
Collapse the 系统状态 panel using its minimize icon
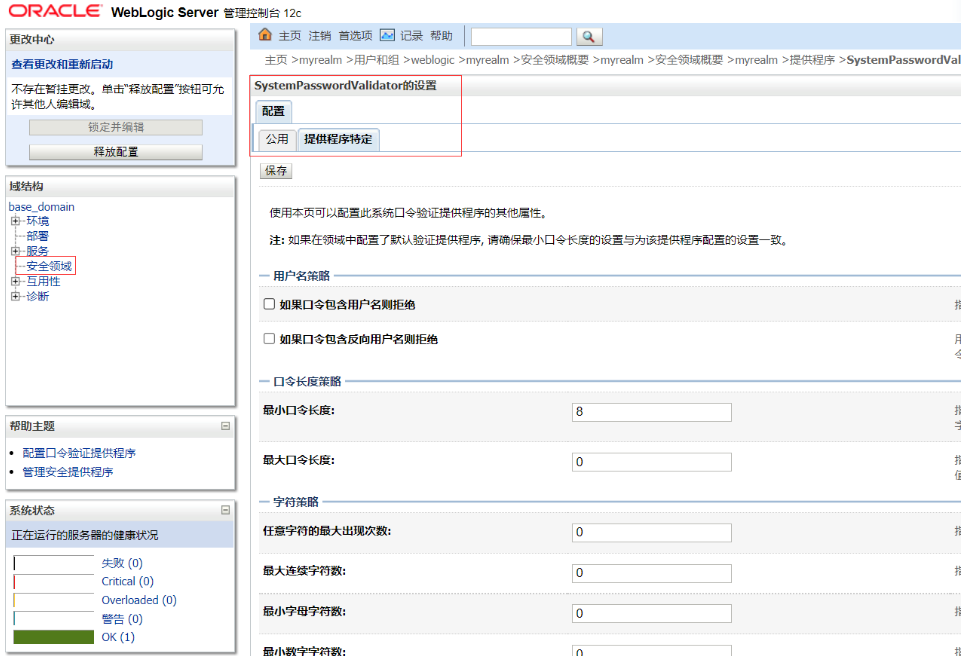point(225,510)
